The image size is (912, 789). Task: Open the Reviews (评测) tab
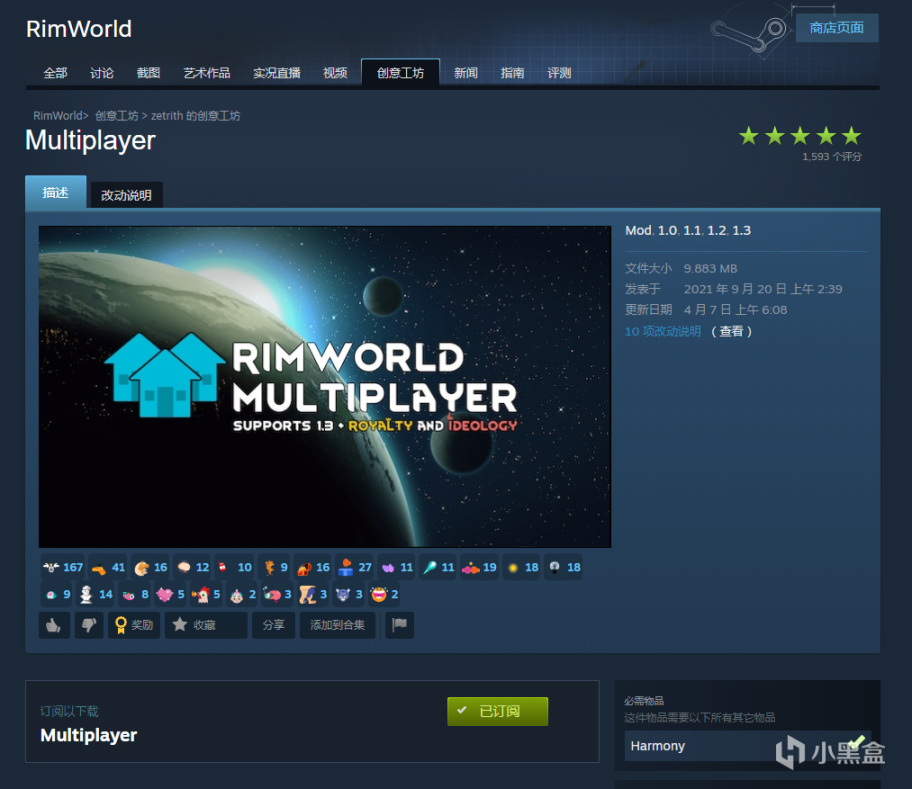tap(559, 73)
